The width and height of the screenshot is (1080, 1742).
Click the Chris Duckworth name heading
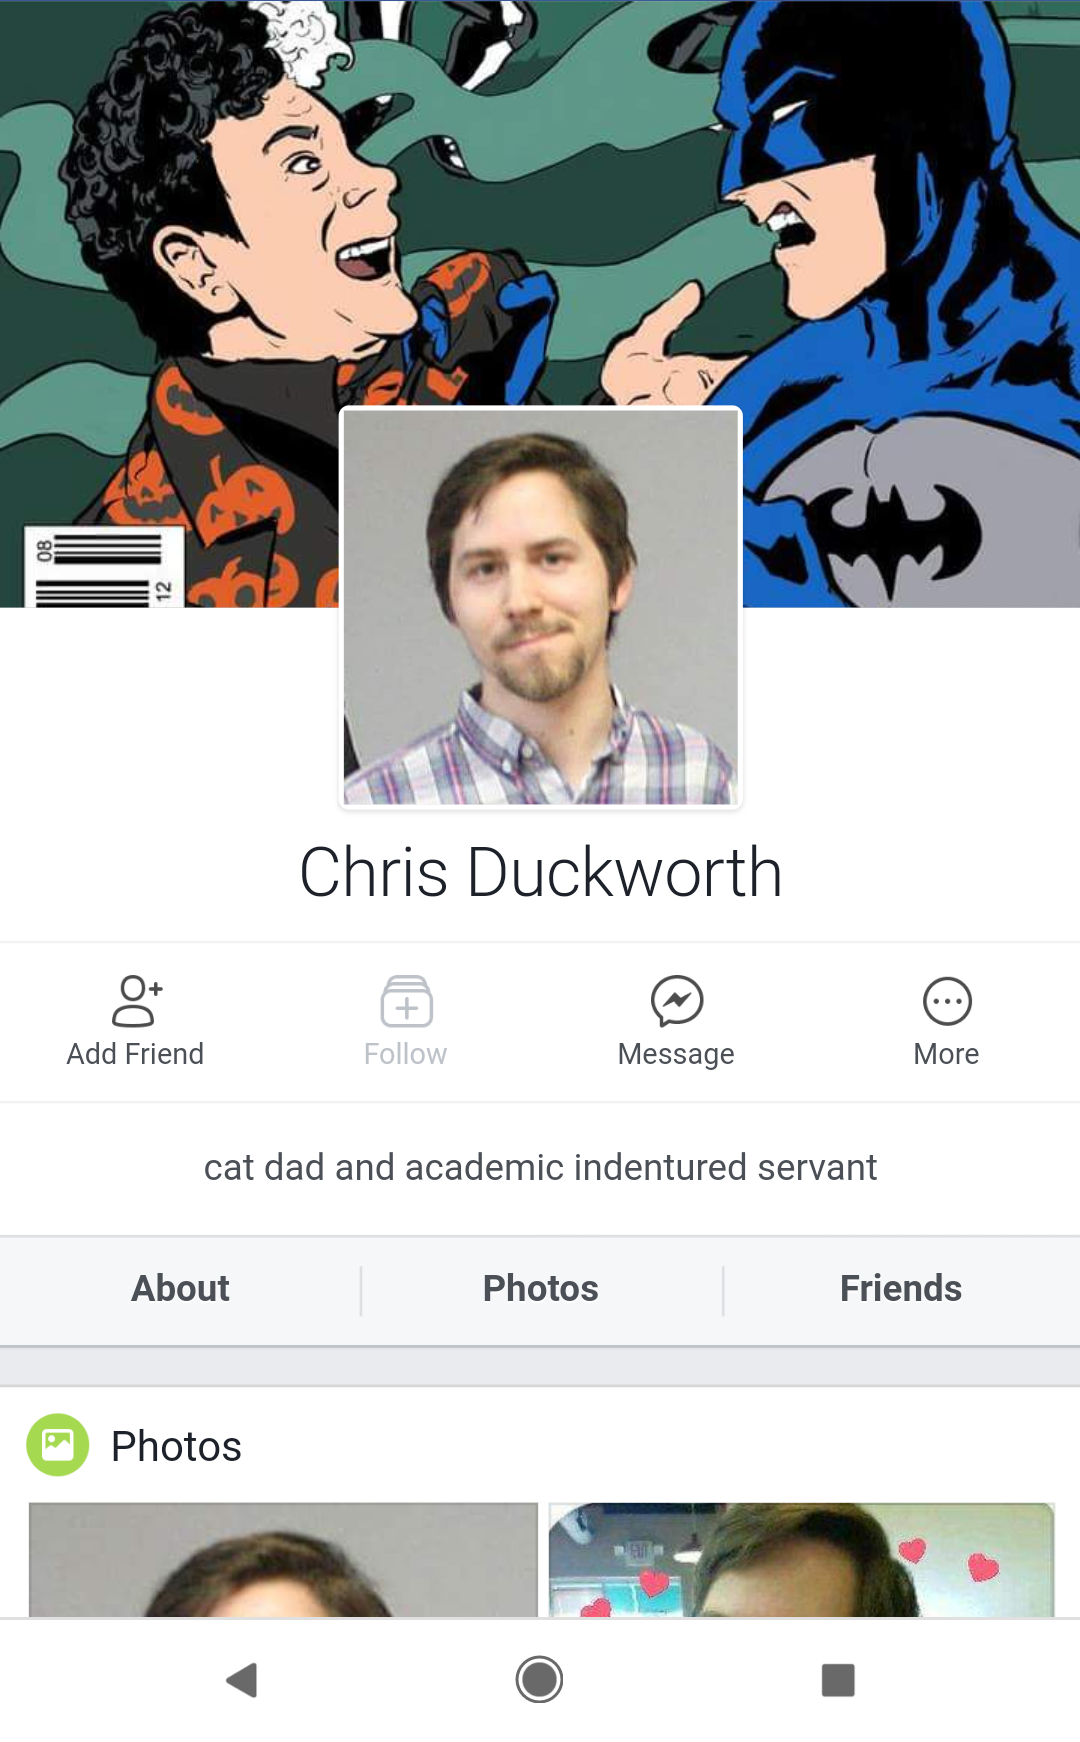pyautogui.click(x=541, y=873)
